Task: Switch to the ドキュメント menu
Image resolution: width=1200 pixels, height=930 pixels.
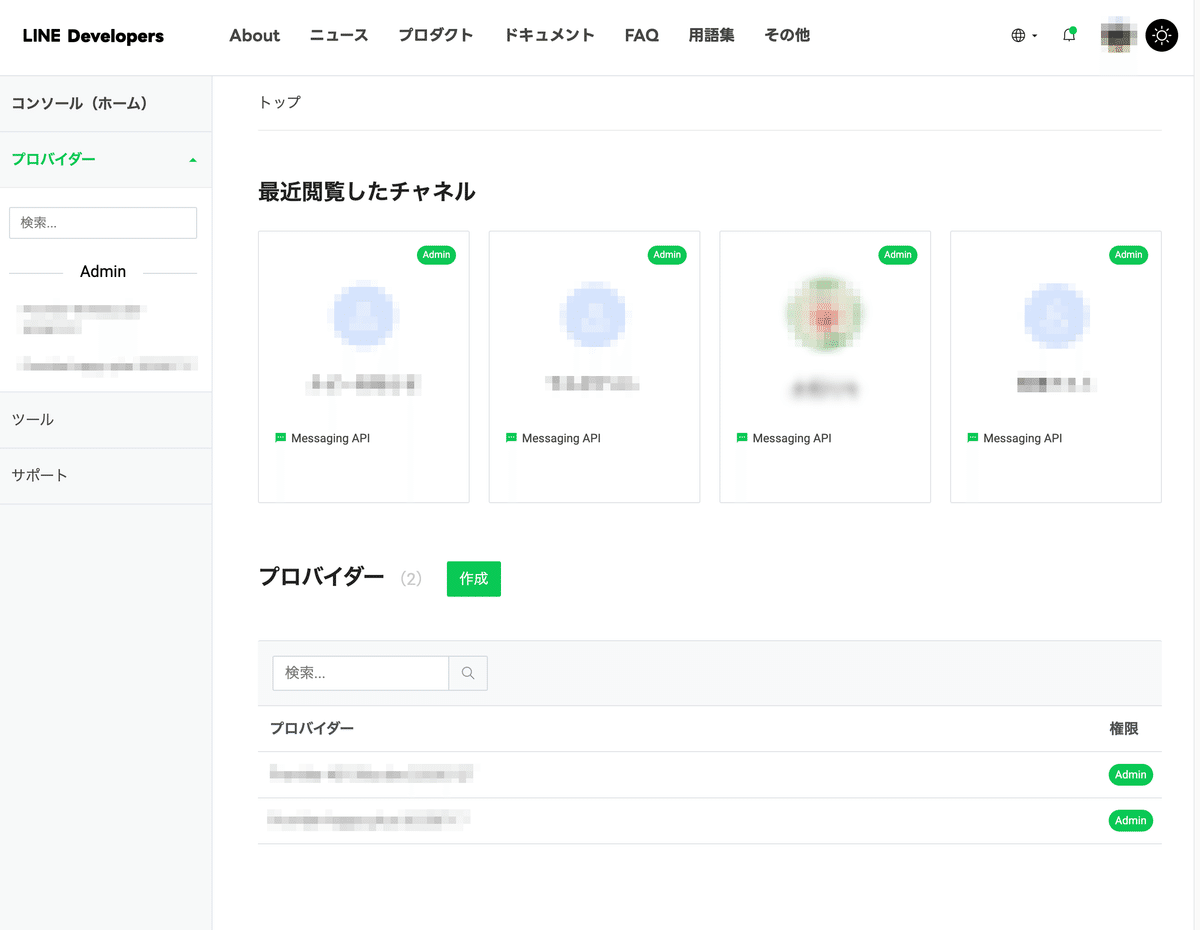Action: tap(549, 35)
